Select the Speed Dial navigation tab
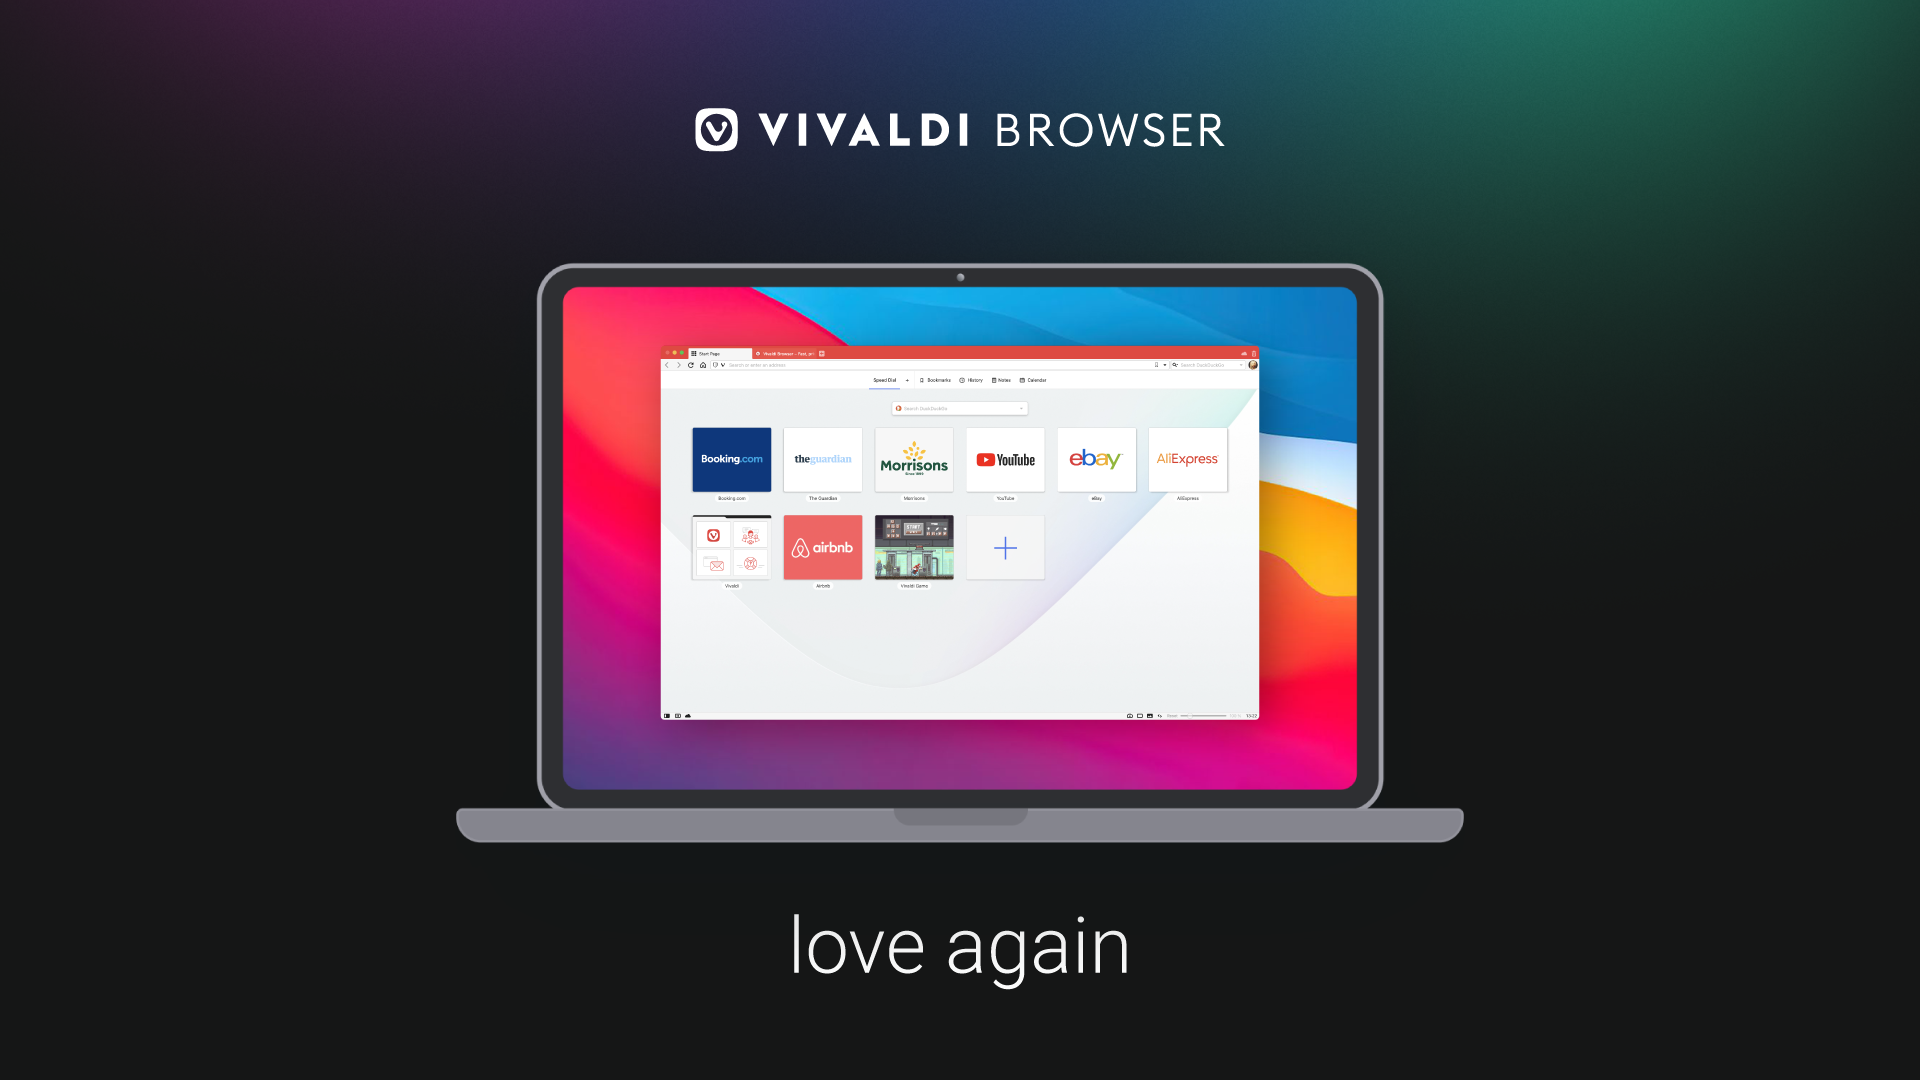 point(884,380)
